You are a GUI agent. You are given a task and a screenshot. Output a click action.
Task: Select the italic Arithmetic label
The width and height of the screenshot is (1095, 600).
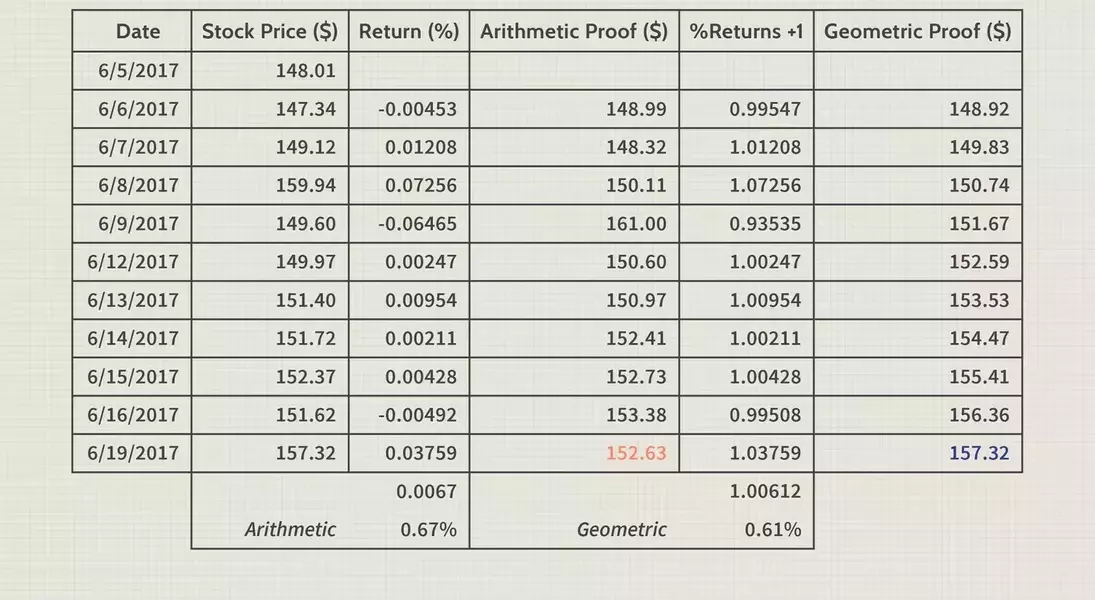click(x=290, y=530)
